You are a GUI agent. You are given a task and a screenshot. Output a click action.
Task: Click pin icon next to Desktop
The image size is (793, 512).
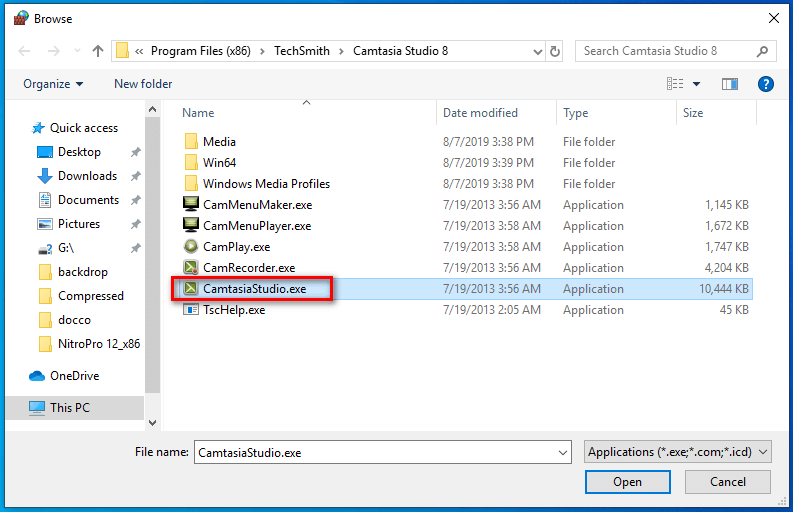pyautogui.click(x=135, y=152)
